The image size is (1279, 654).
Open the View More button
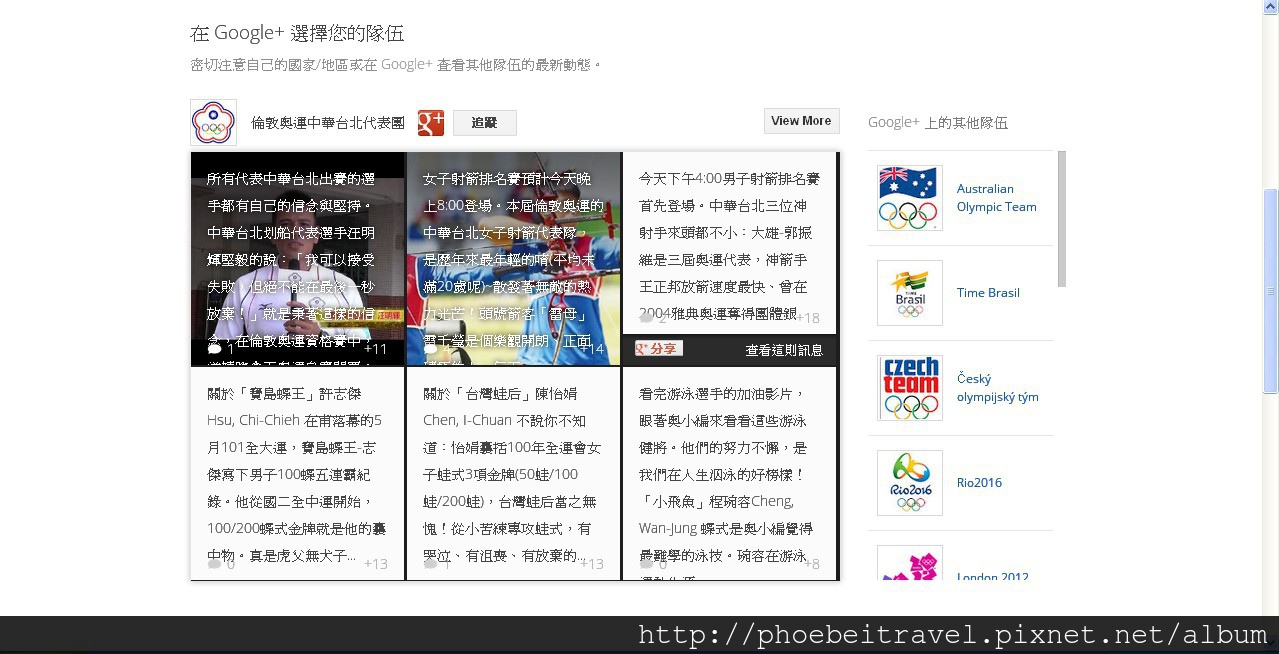click(x=801, y=121)
